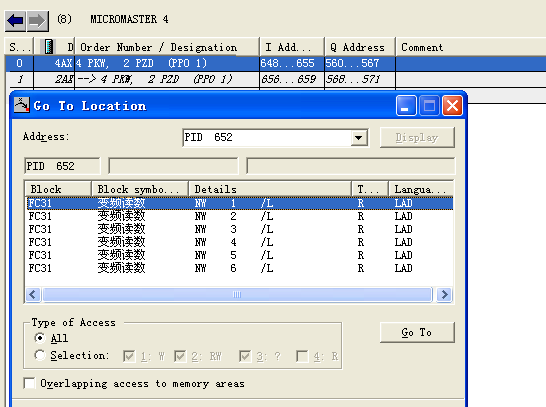The height and width of the screenshot is (407, 546).
Task: Click the T... column header
Action: point(370,189)
